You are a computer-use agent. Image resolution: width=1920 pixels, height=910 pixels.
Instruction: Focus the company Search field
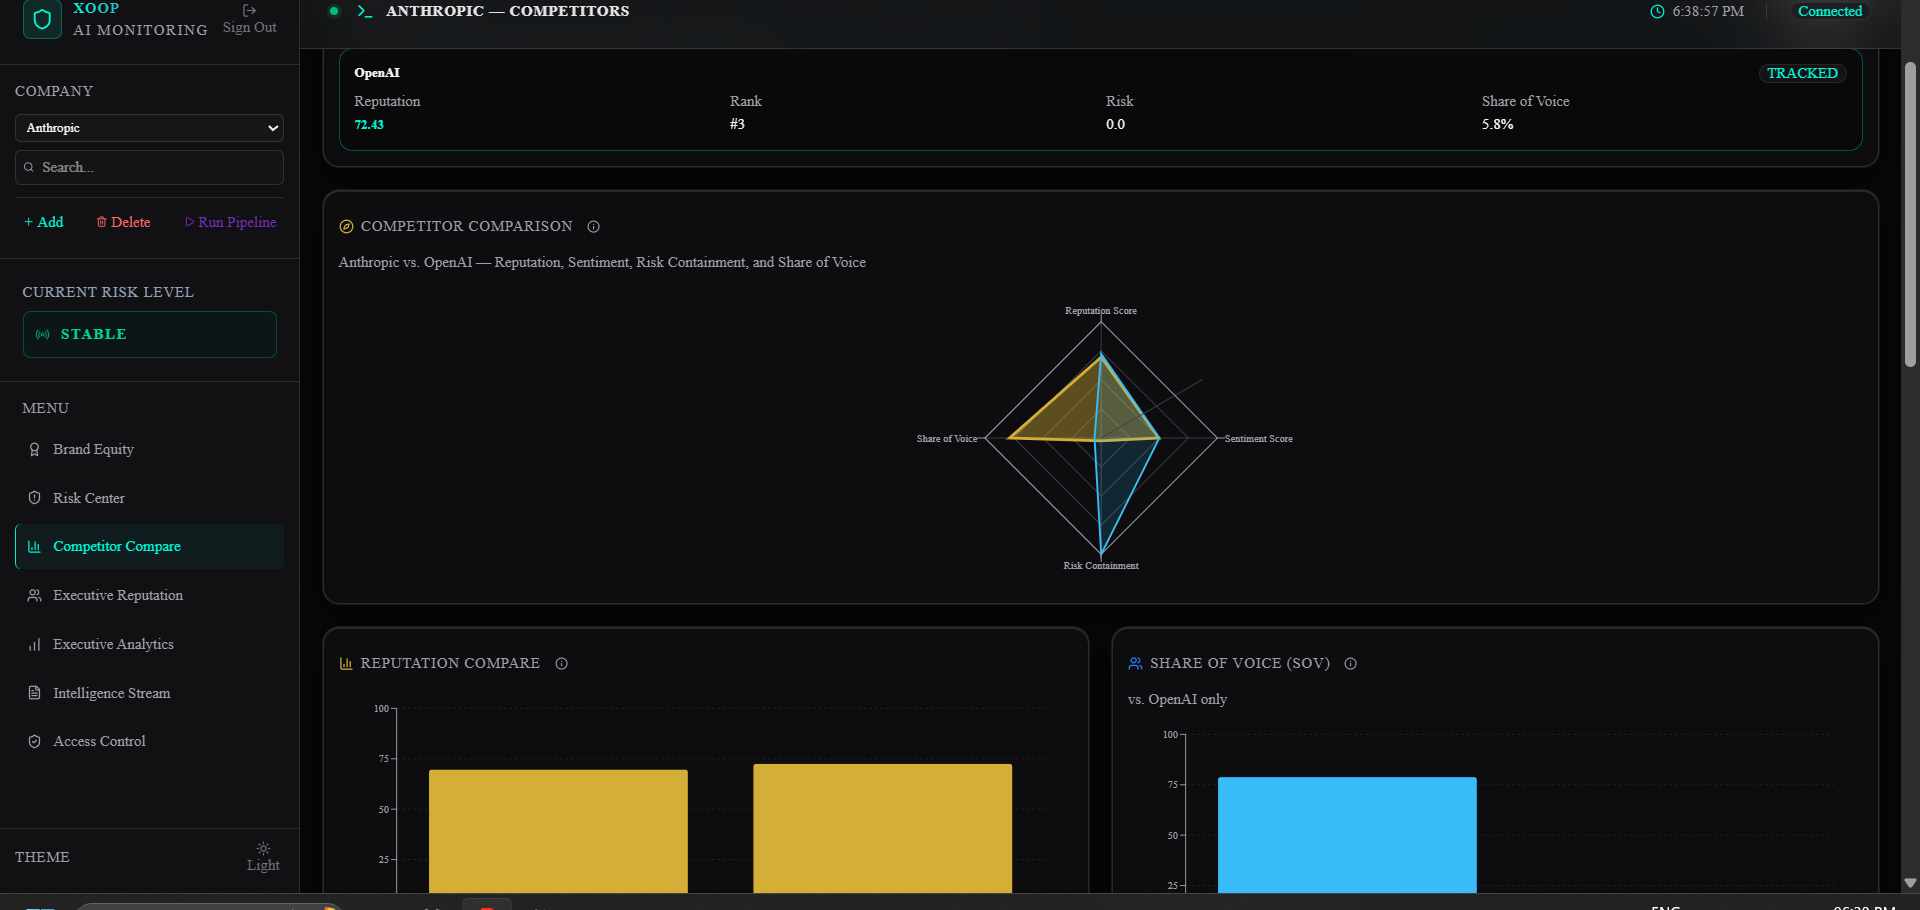(149, 167)
